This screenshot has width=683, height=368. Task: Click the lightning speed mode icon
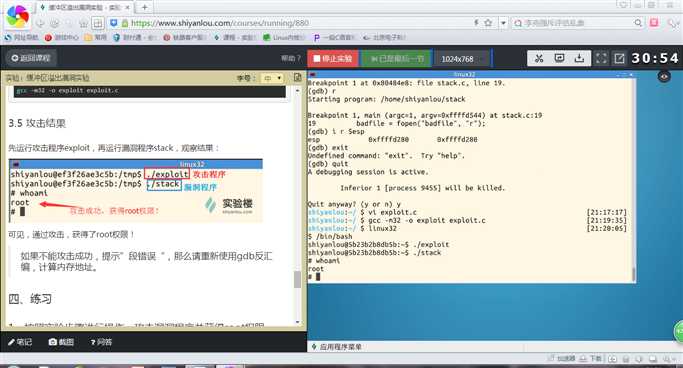[476, 23]
